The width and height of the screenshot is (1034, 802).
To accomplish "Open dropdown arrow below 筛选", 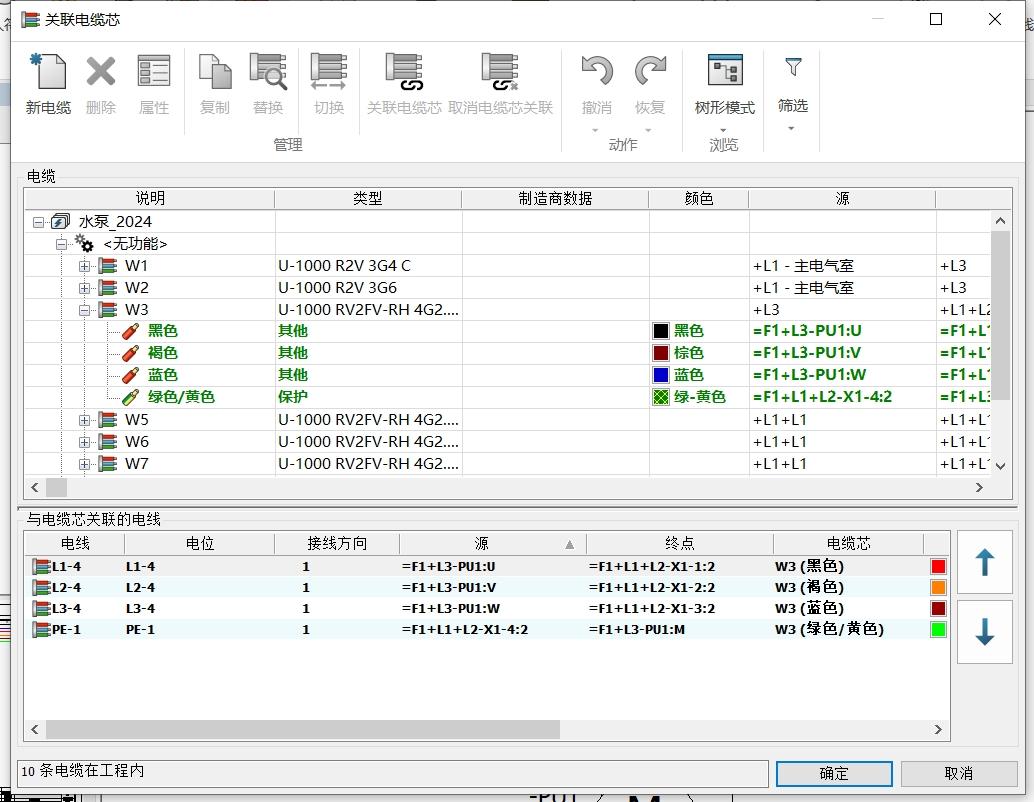I will coord(792,128).
